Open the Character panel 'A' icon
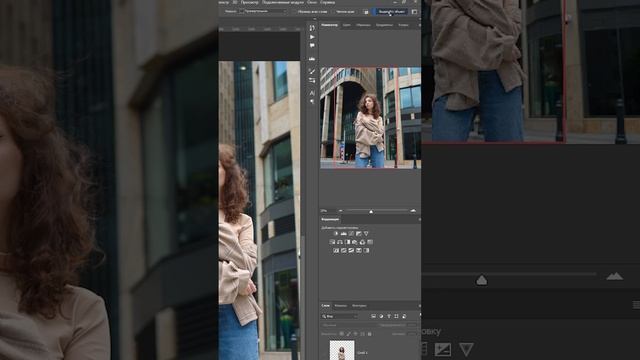This screenshot has height=360, width=640. (312, 93)
